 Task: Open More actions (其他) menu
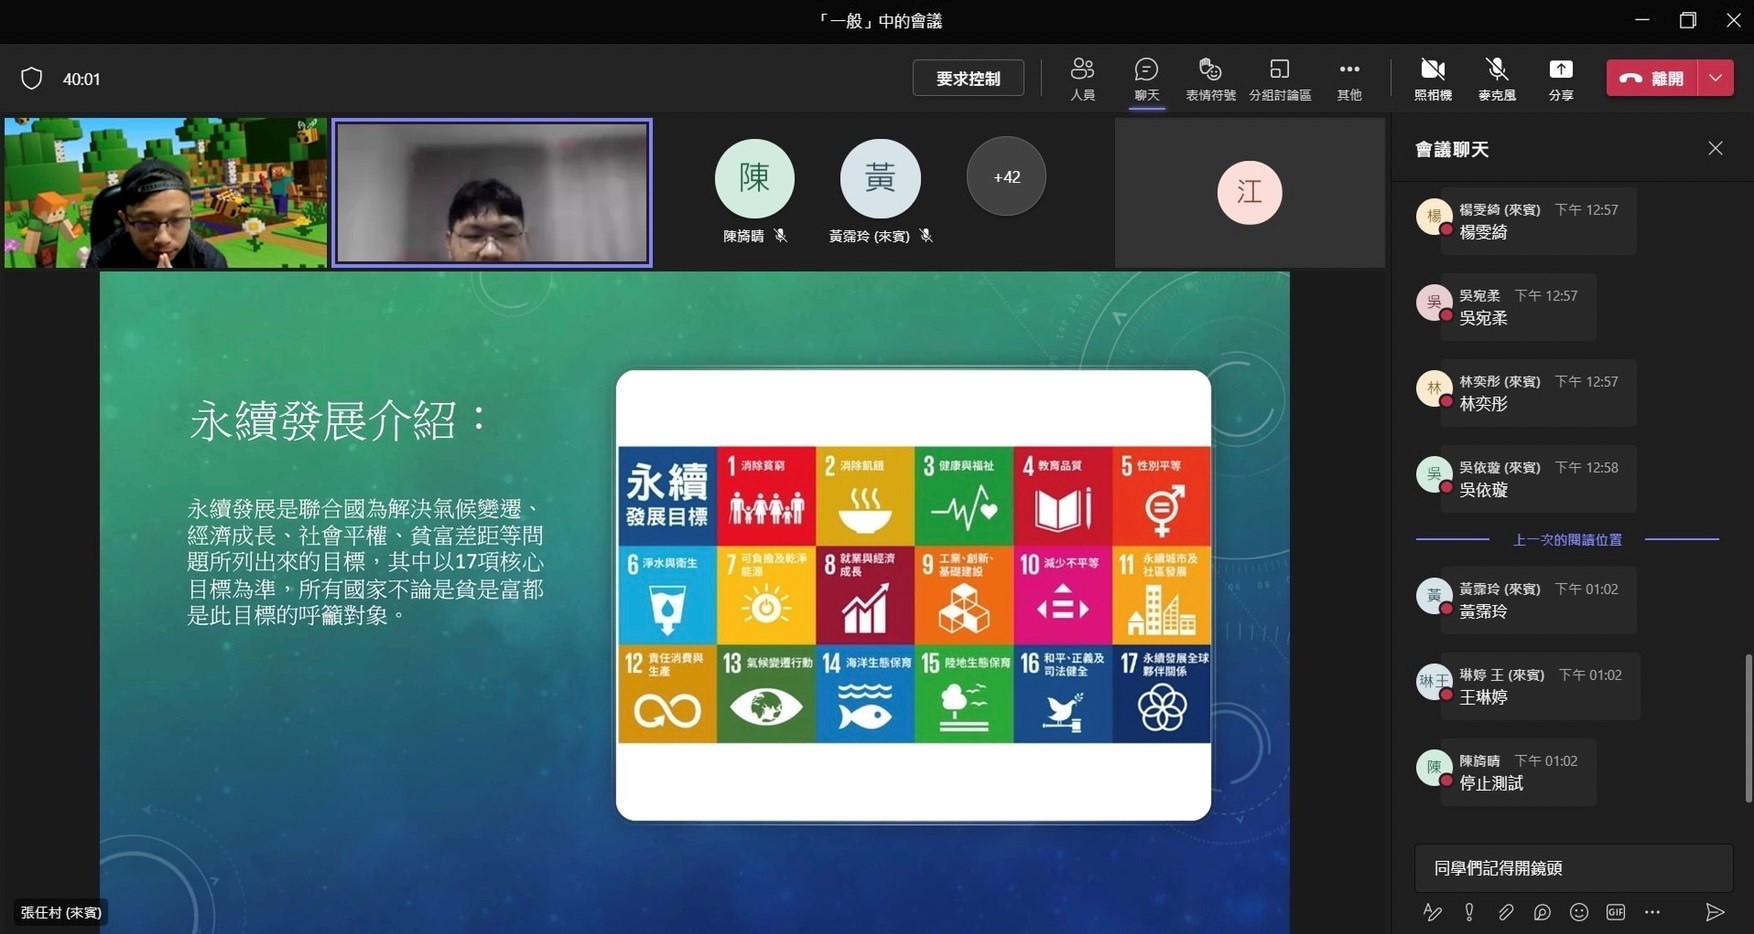click(x=1349, y=79)
